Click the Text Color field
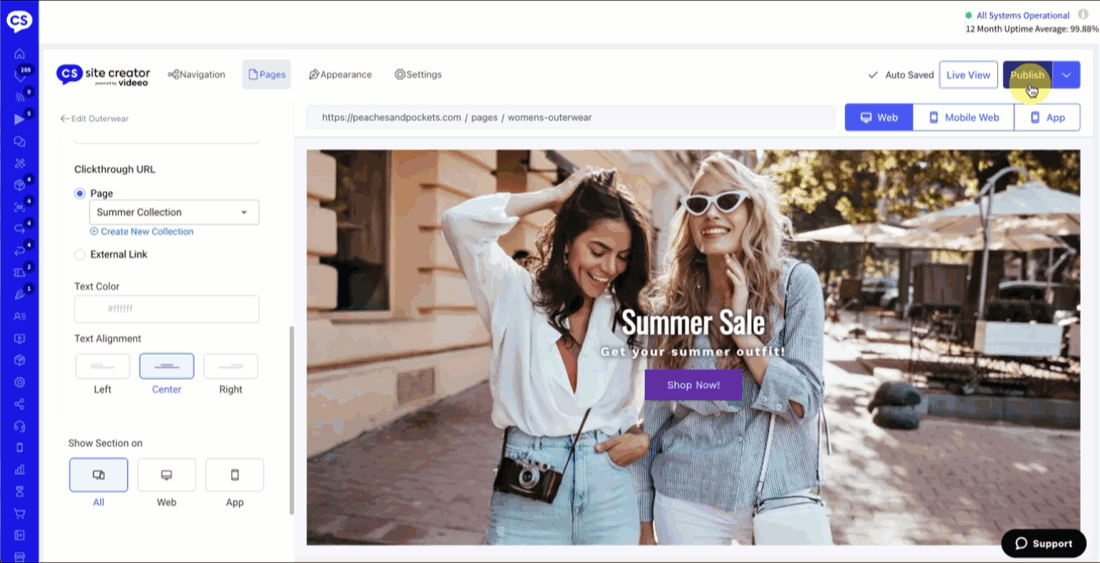 pos(166,309)
